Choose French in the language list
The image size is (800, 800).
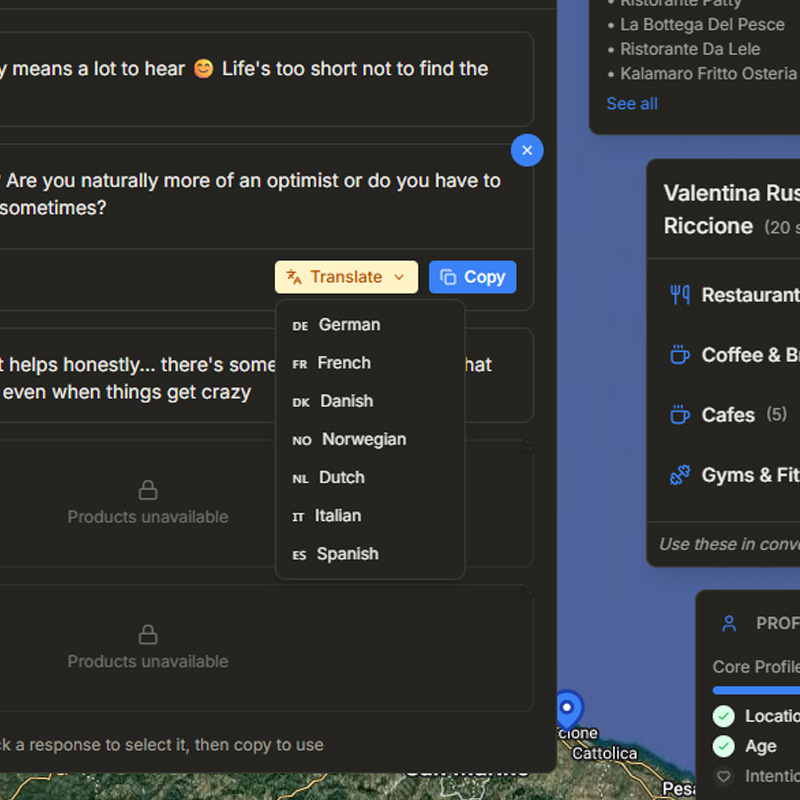pyautogui.click(x=343, y=363)
